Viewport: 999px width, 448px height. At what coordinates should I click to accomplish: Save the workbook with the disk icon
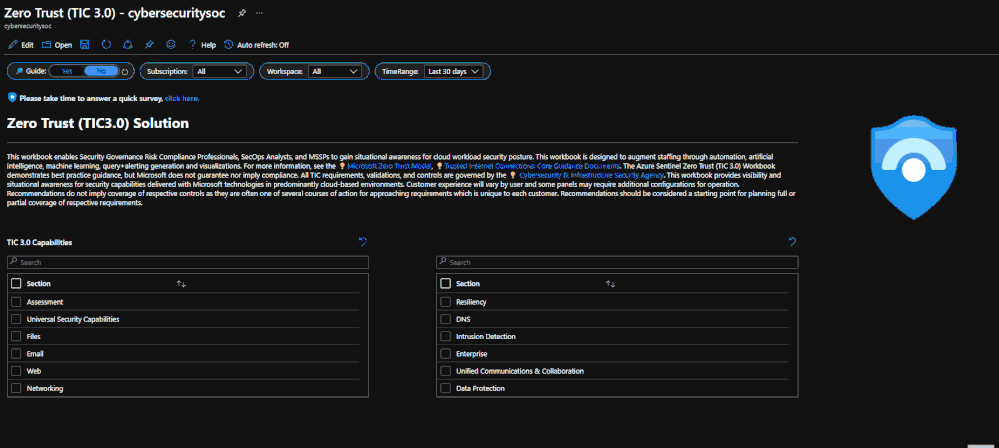coord(85,45)
